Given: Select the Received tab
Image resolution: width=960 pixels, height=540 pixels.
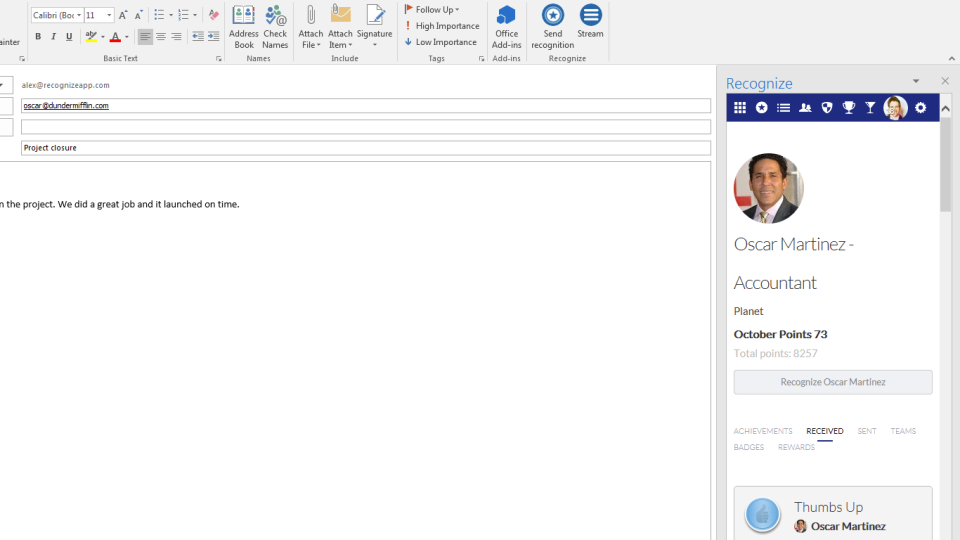Looking at the screenshot, I should click(x=825, y=431).
